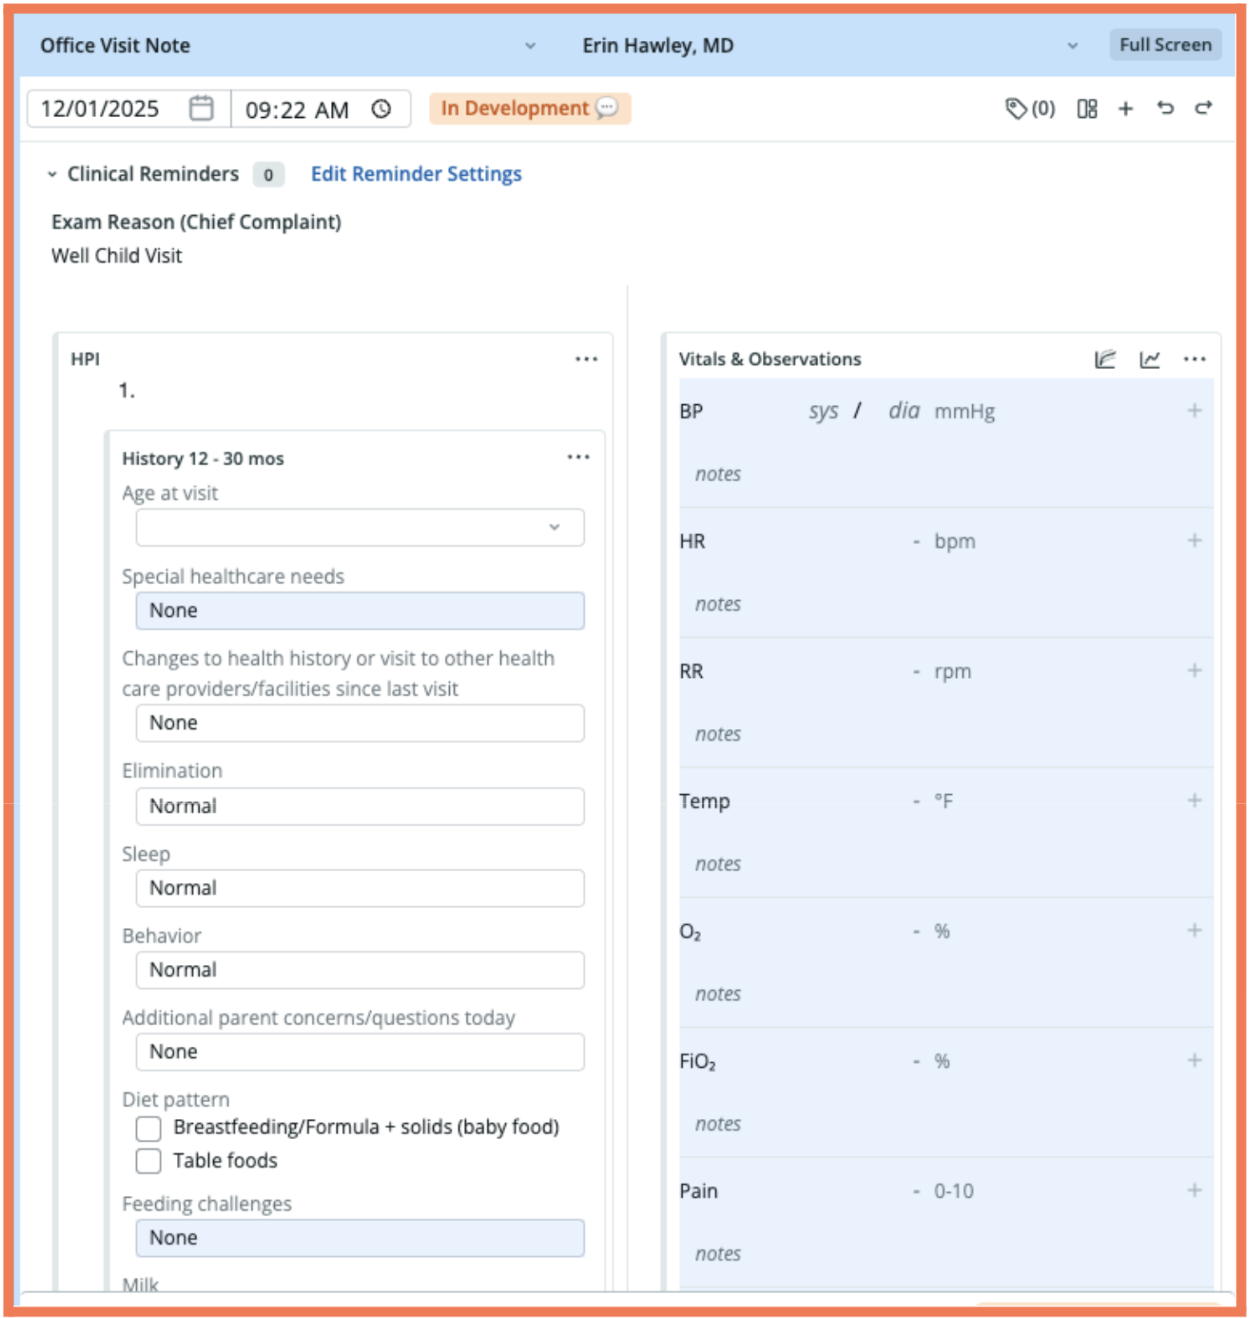
Task: Click the RR notes field
Action: (718, 734)
